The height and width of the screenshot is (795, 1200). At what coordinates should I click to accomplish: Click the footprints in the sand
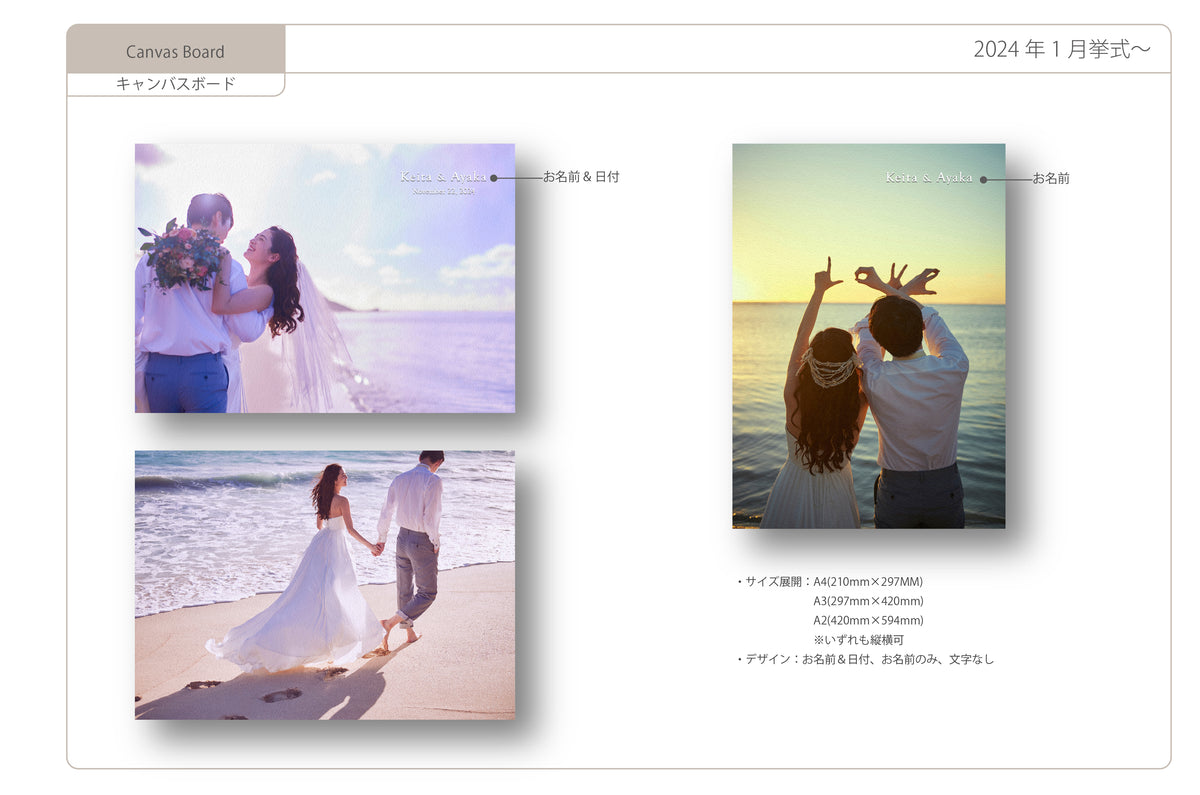click(280, 693)
